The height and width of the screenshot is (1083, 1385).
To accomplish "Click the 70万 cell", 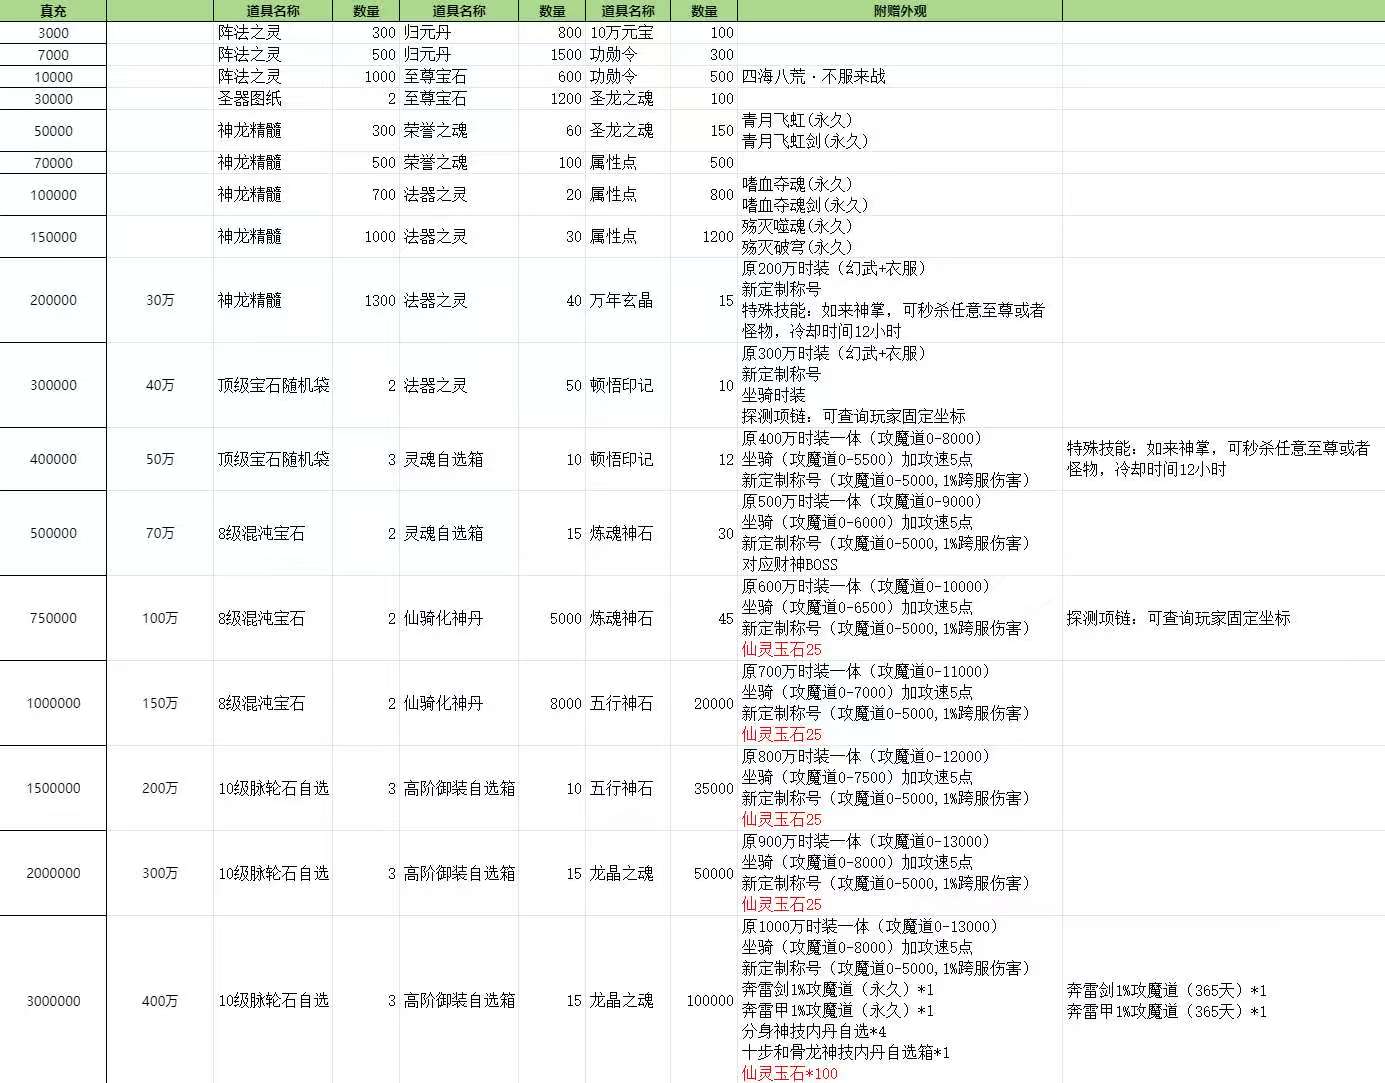I will coord(159,533).
